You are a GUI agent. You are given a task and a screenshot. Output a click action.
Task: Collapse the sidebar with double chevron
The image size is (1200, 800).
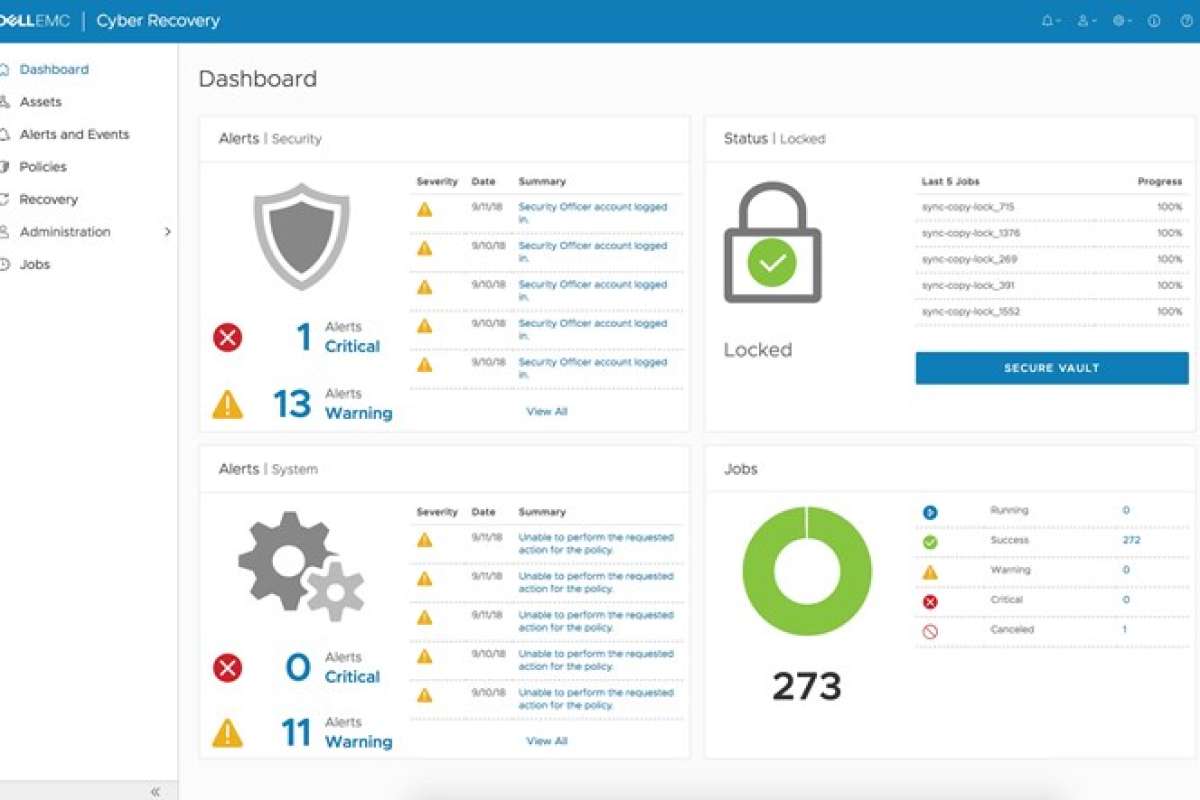coord(155,791)
